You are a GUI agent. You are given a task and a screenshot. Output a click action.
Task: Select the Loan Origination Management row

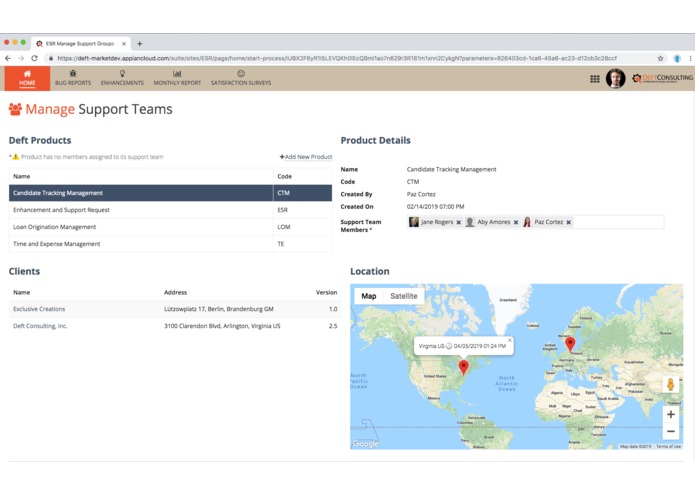point(170,227)
